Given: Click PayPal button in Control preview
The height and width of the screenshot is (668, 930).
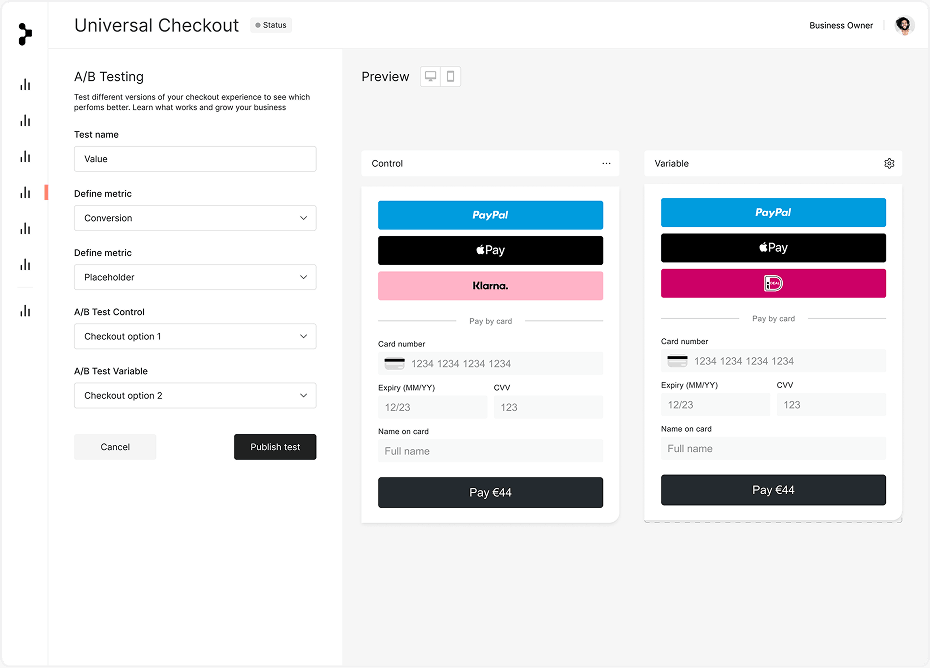Looking at the screenshot, I should point(491,215).
